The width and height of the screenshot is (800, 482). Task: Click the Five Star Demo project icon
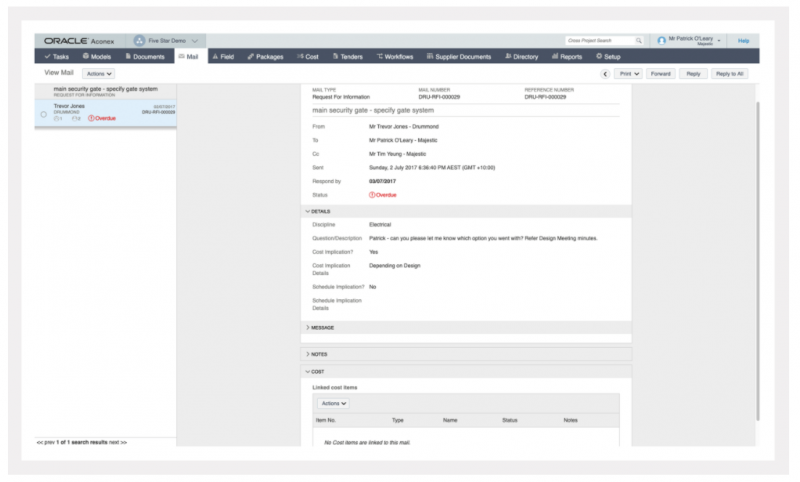pyautogui.click(x=139, y=41)
